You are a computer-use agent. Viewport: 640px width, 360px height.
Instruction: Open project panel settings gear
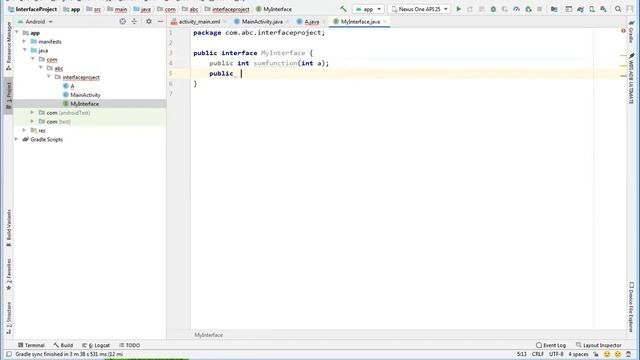[x=149, y=21]
